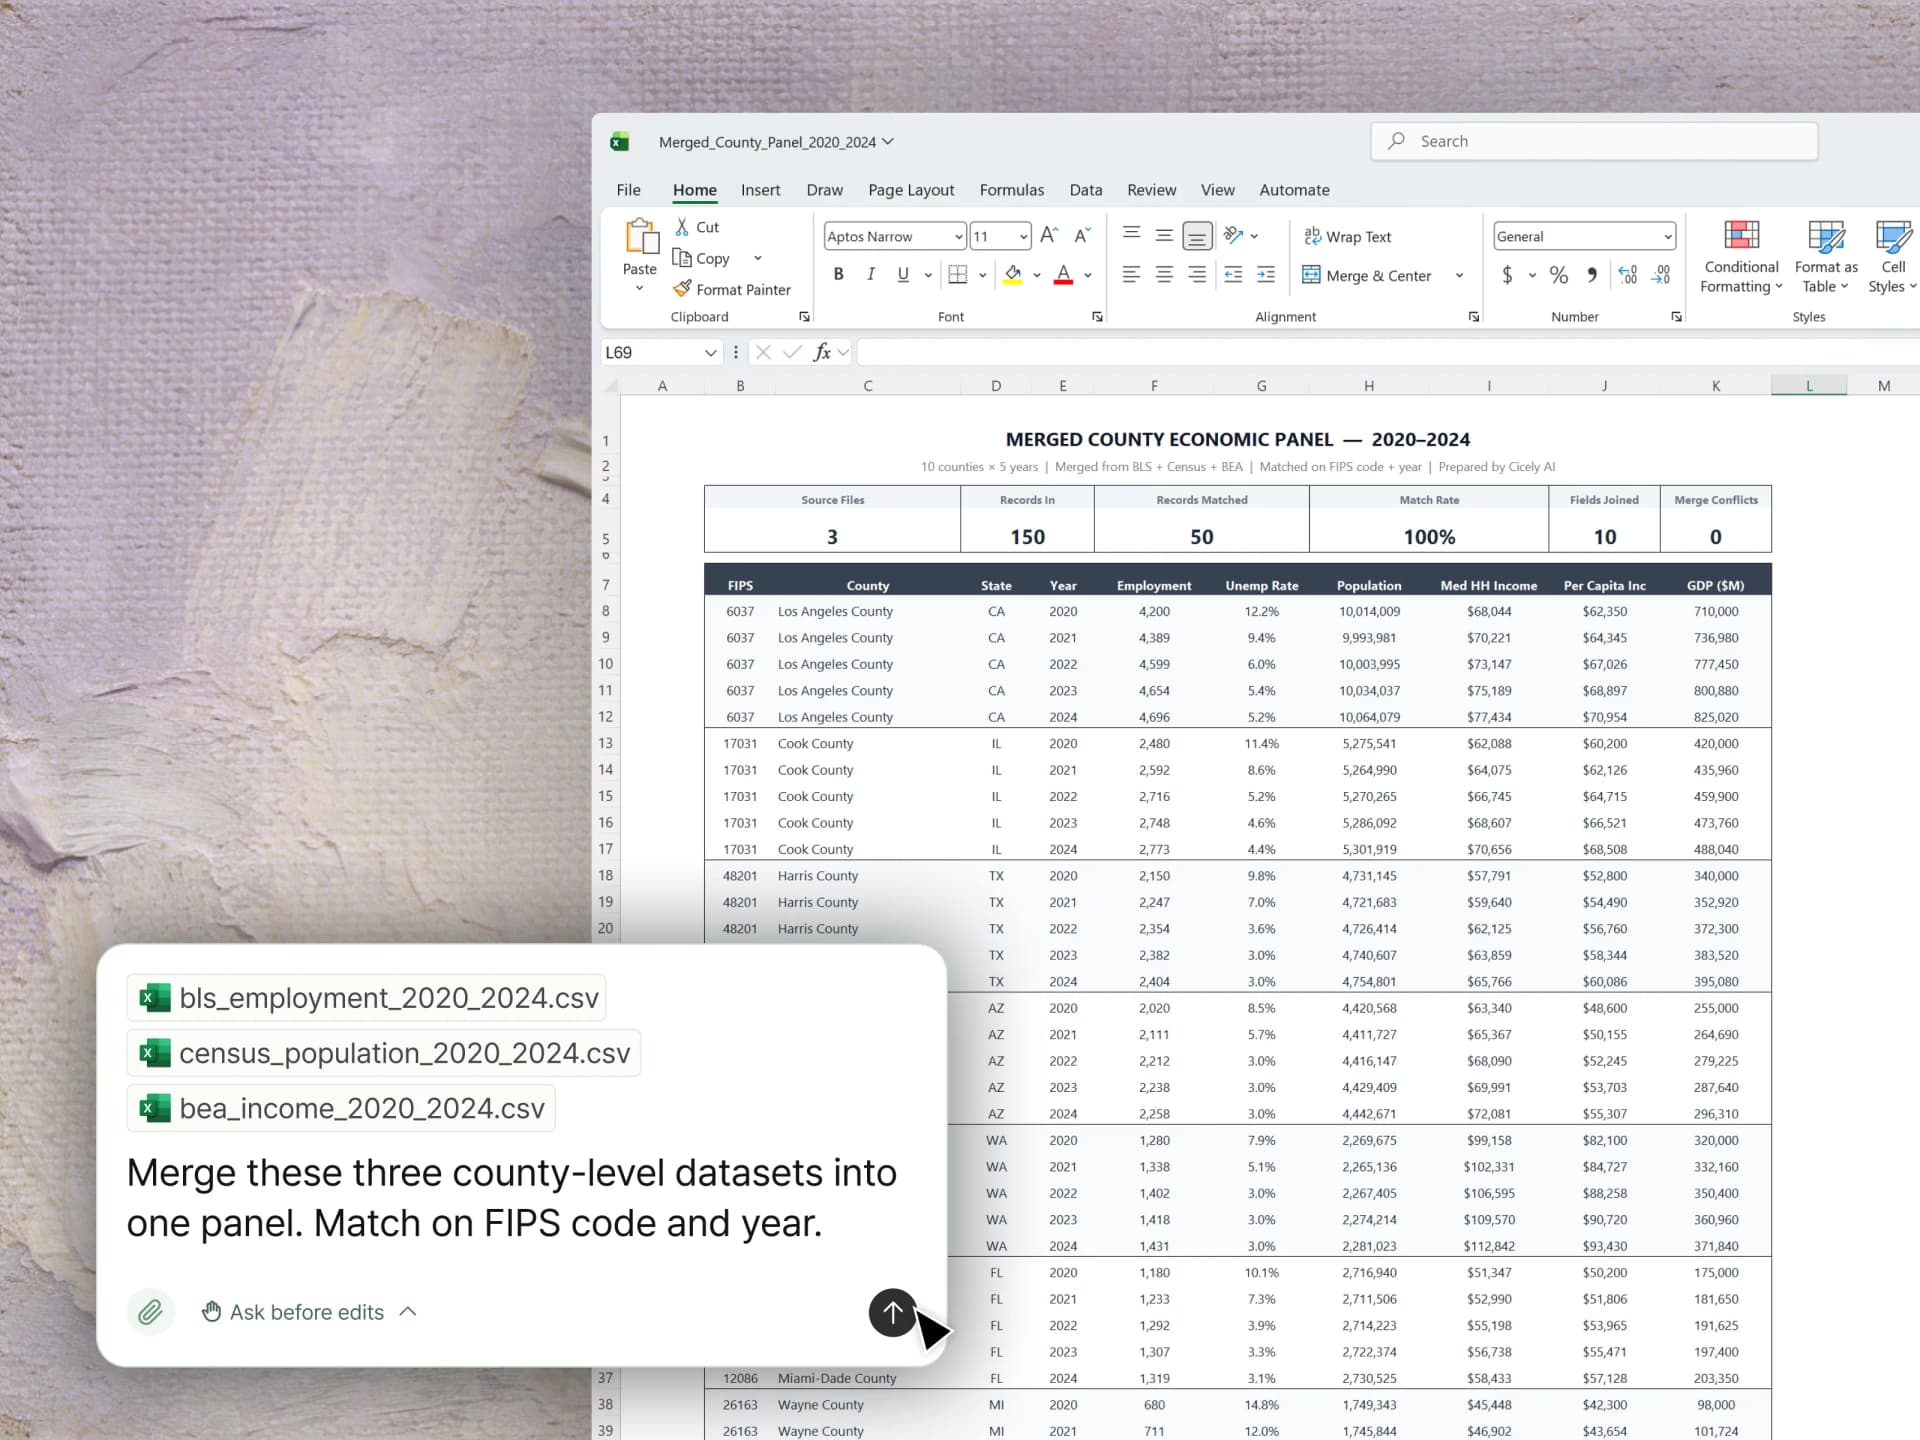Toggle Wrap Text for the selected cell
The height and width of the screenshot is (1440, 1920).
[1348, 236]
